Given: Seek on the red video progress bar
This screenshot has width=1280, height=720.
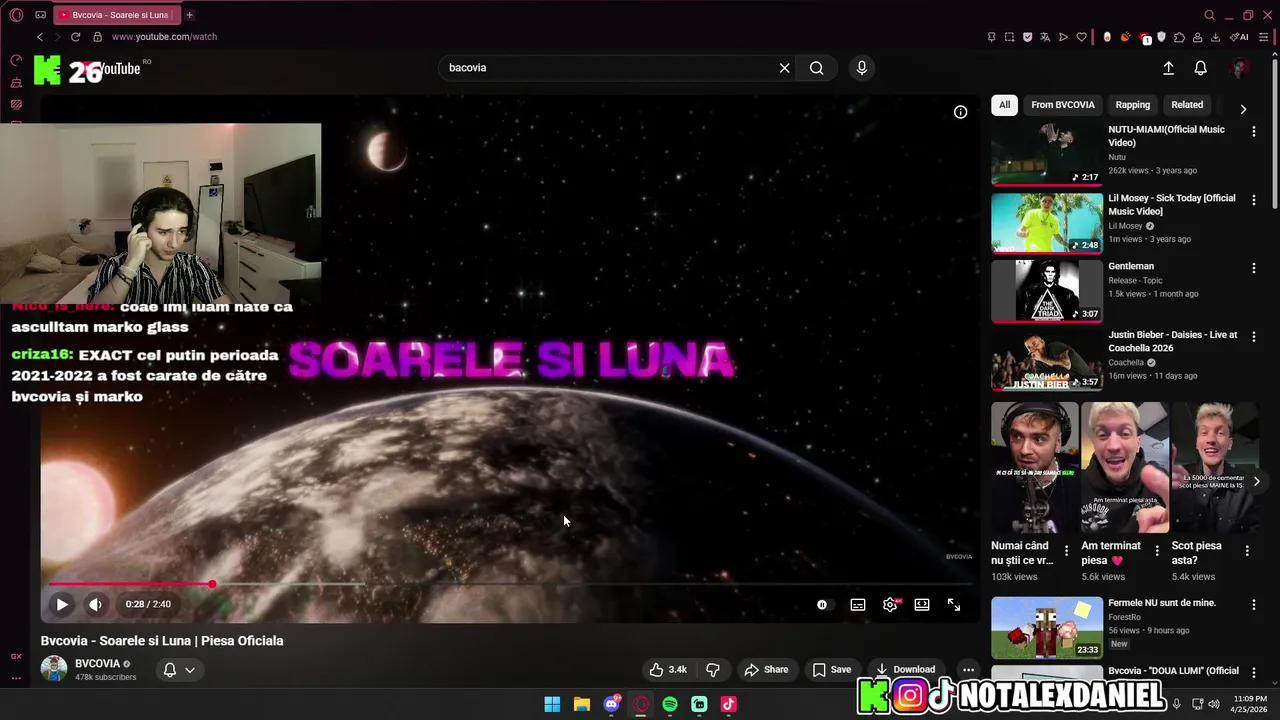Looking at the screenshot, I should coord(510,584).
